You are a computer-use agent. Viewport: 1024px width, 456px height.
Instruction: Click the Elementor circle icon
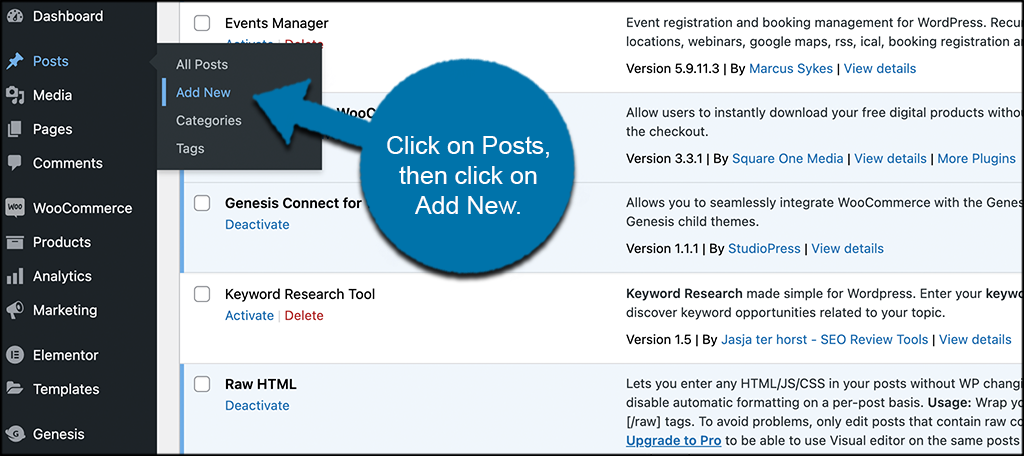tap(15, 355)
